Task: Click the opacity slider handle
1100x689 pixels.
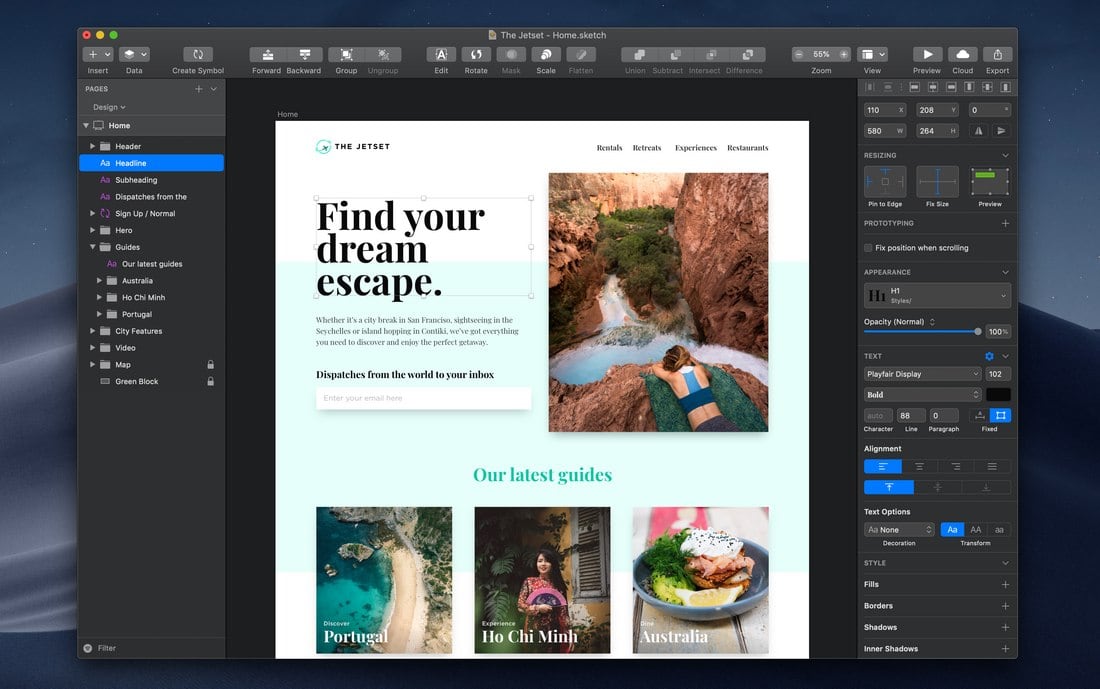Action: coord(977,332)
